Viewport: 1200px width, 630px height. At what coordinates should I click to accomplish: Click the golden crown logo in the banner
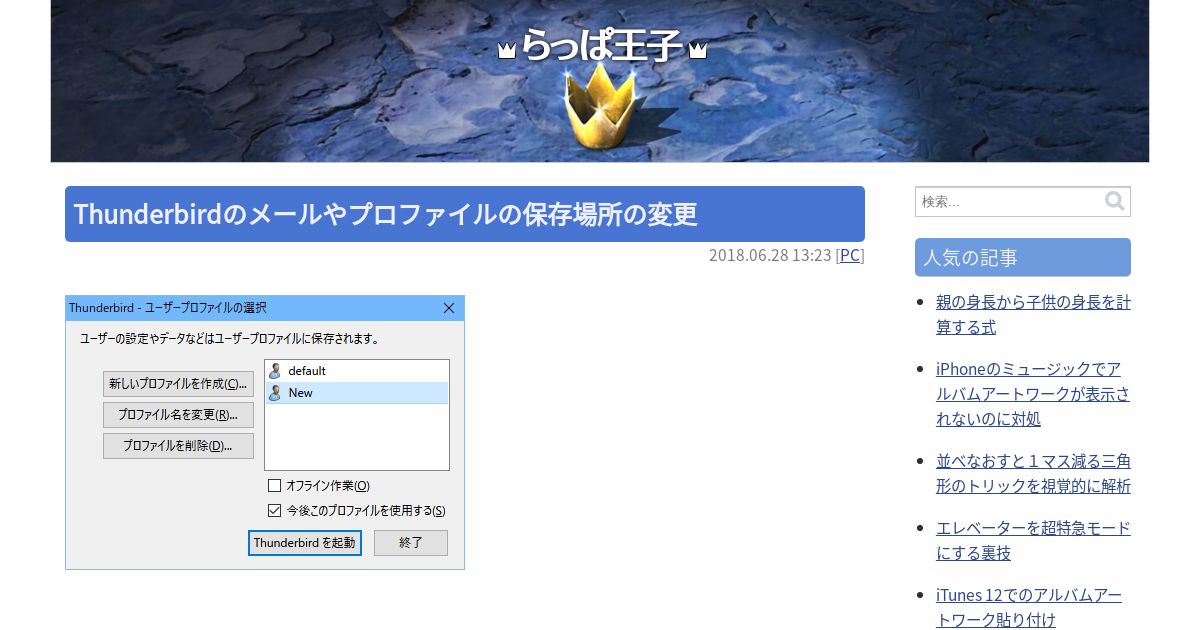point(600,107)
